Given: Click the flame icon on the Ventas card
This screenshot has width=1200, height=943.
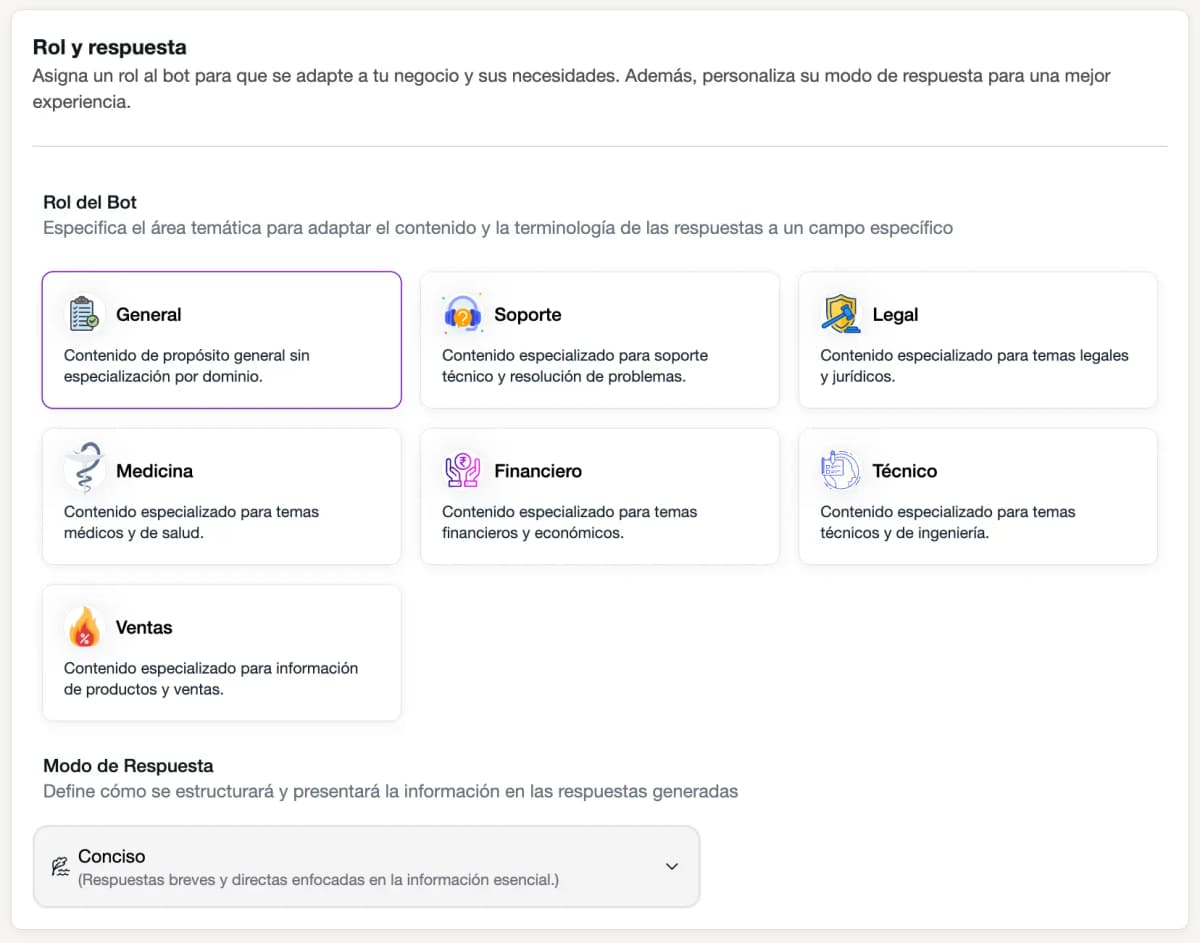Looking at the screenshot, I should click(x=84, y=626).
